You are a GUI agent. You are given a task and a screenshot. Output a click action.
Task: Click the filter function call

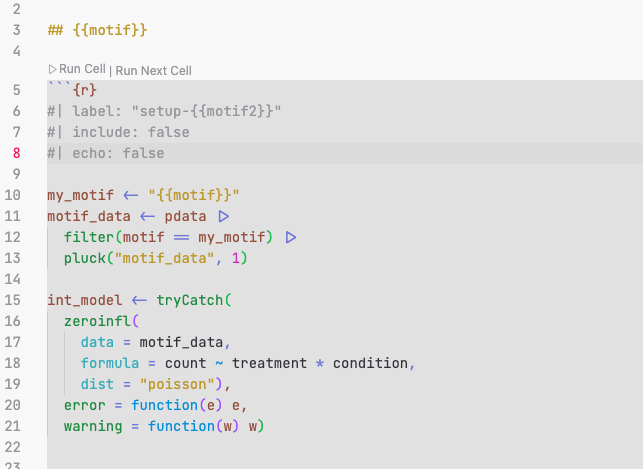88,237
